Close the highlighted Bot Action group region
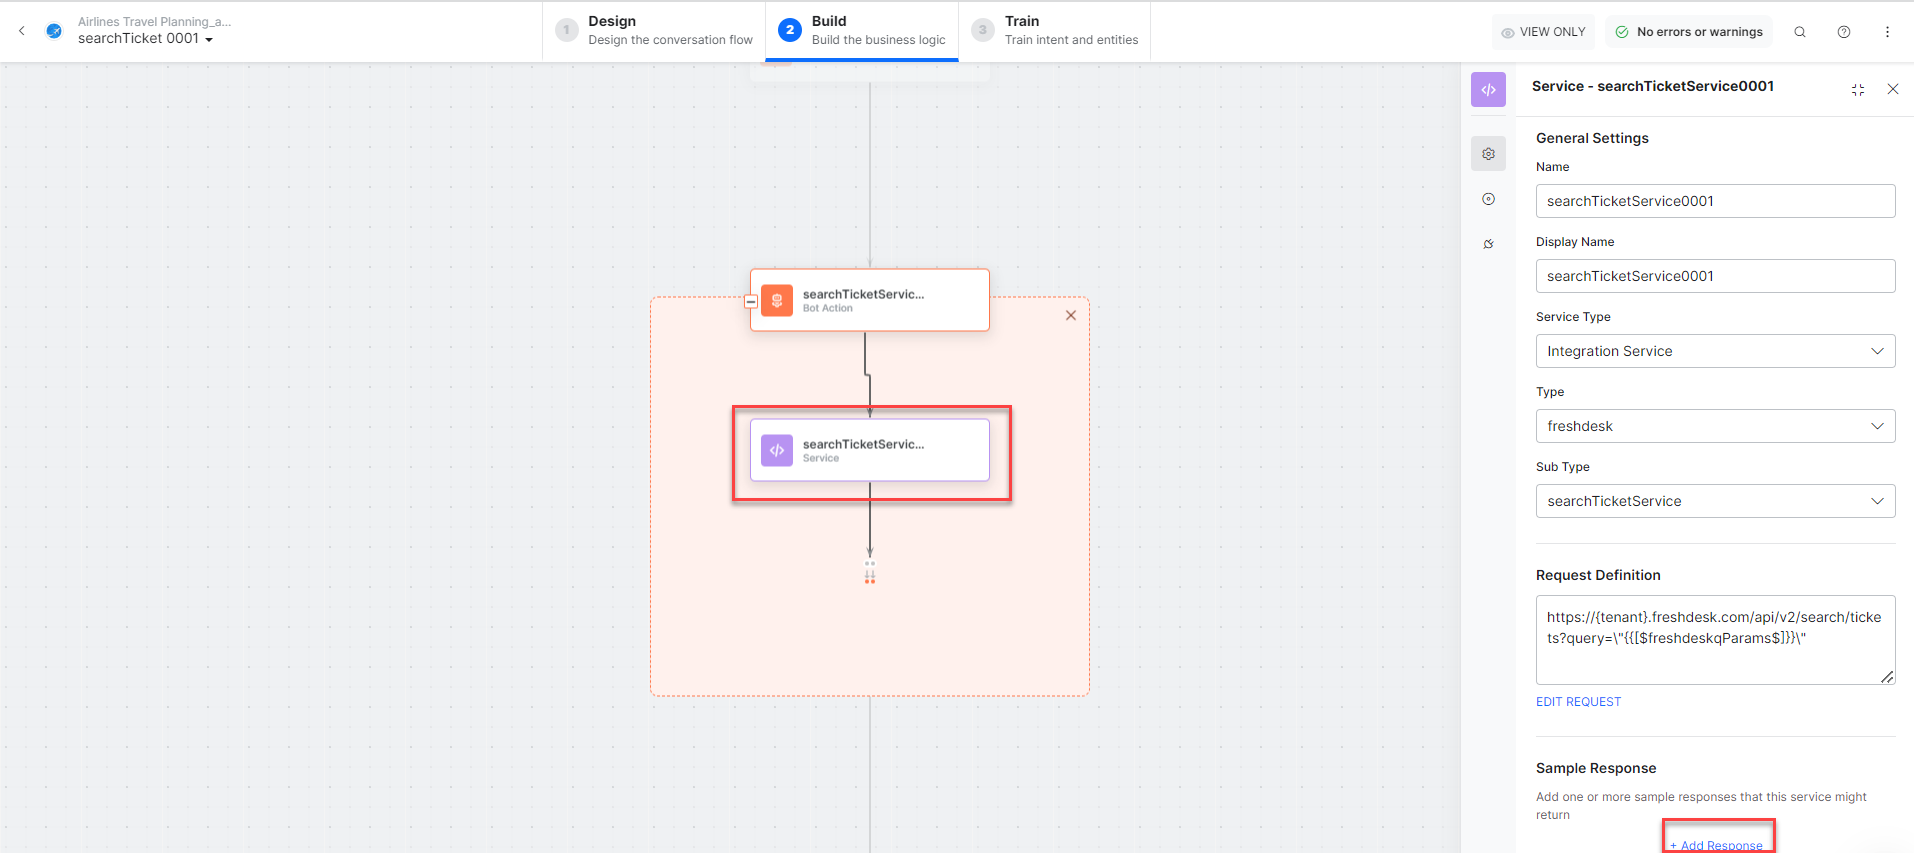 tap(1070, 315)
